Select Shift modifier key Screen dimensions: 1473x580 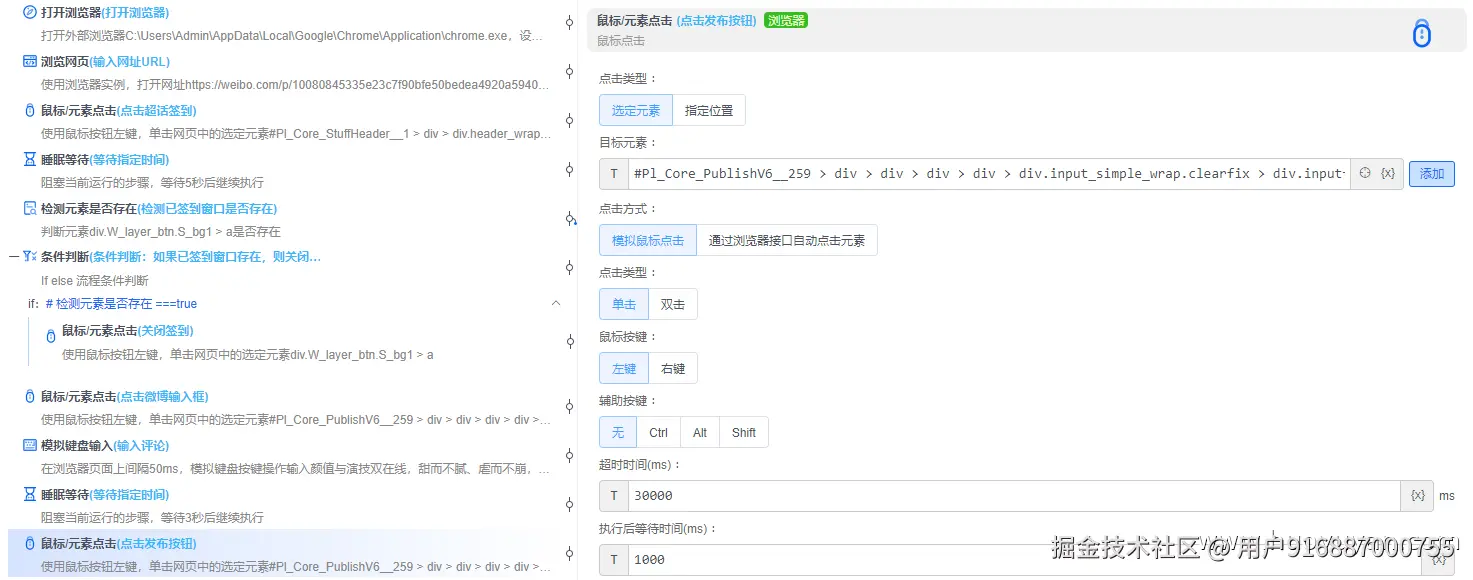click(x=744, y=432)
